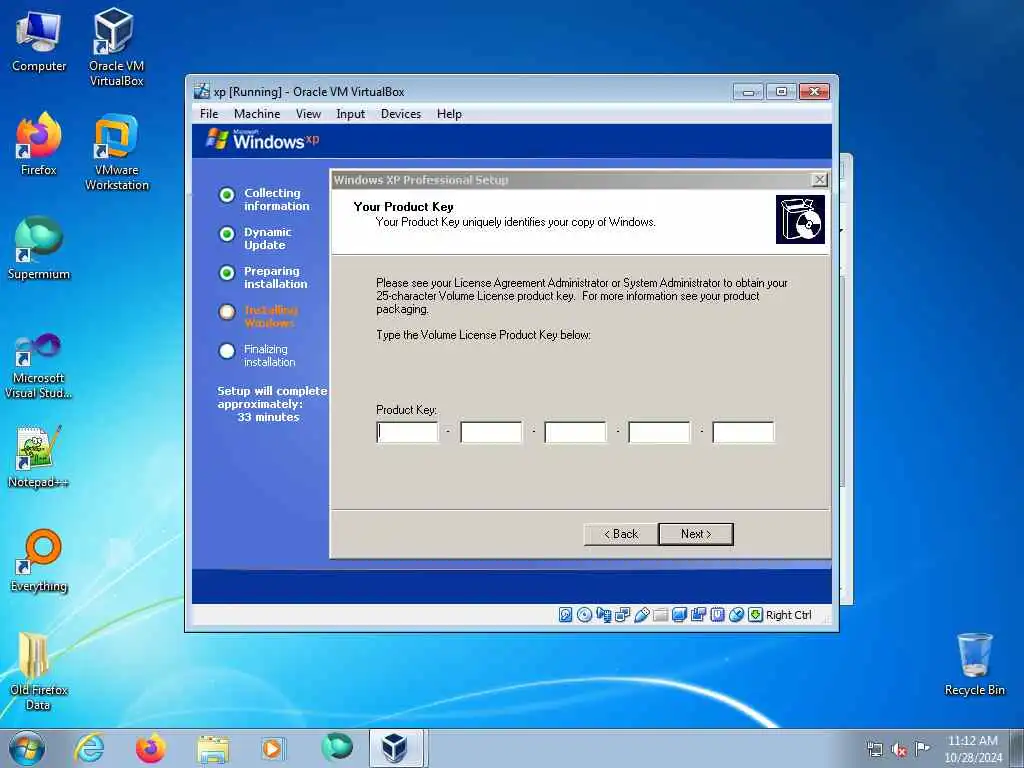Click the display settings status icon
This screenshot has width=1024, height=768.
tap(679, 615)
